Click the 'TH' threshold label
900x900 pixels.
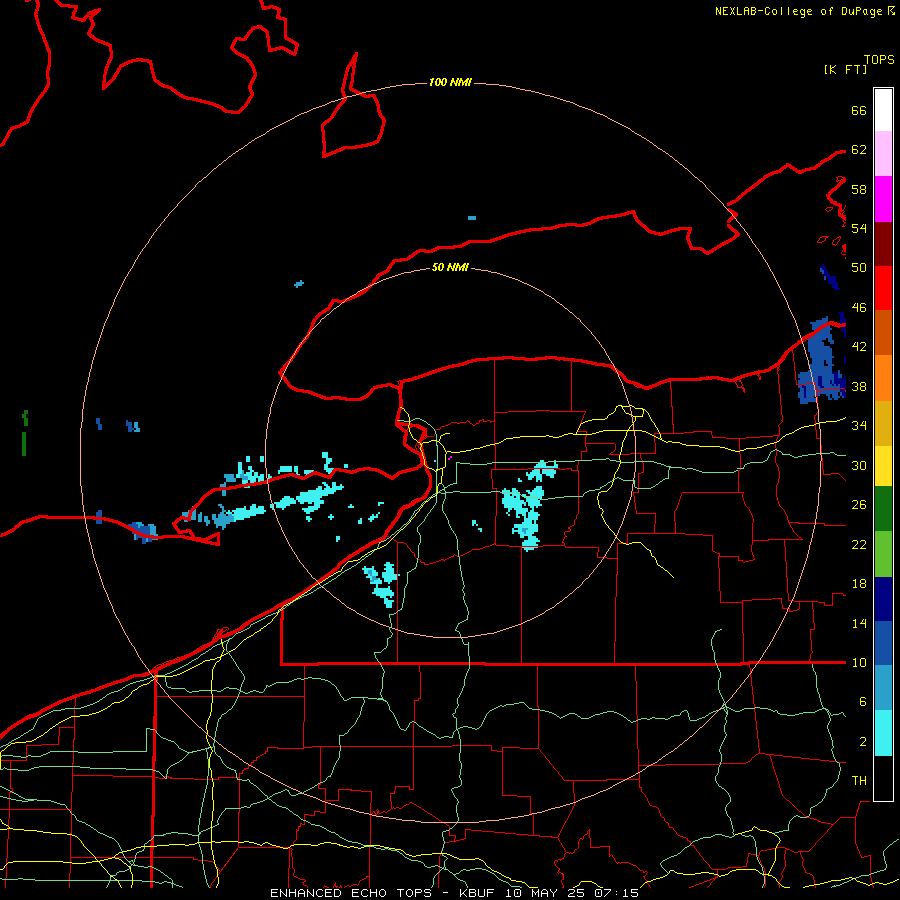[859, 780]
